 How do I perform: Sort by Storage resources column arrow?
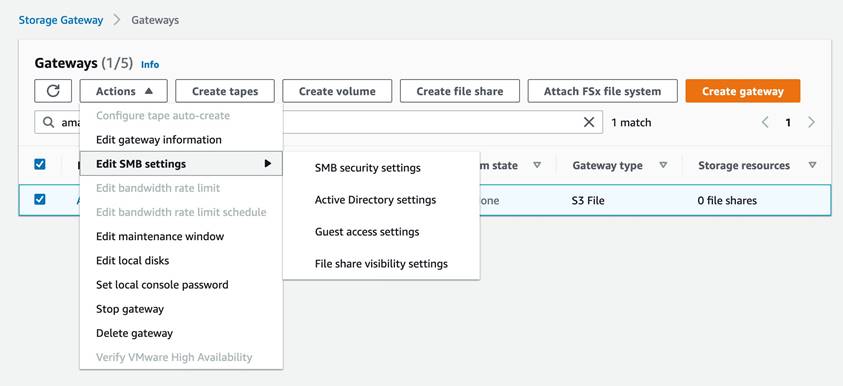click(812, 165)
